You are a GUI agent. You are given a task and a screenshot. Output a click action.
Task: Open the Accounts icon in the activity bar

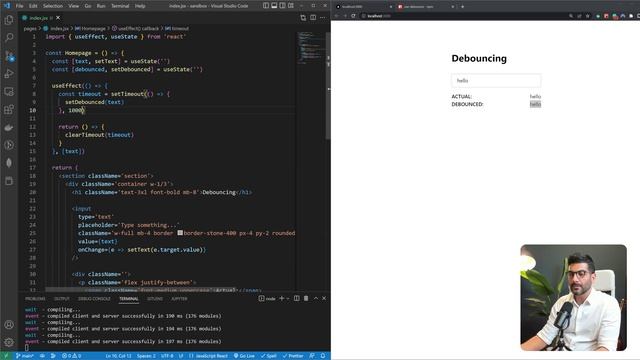tap(9, 324)
